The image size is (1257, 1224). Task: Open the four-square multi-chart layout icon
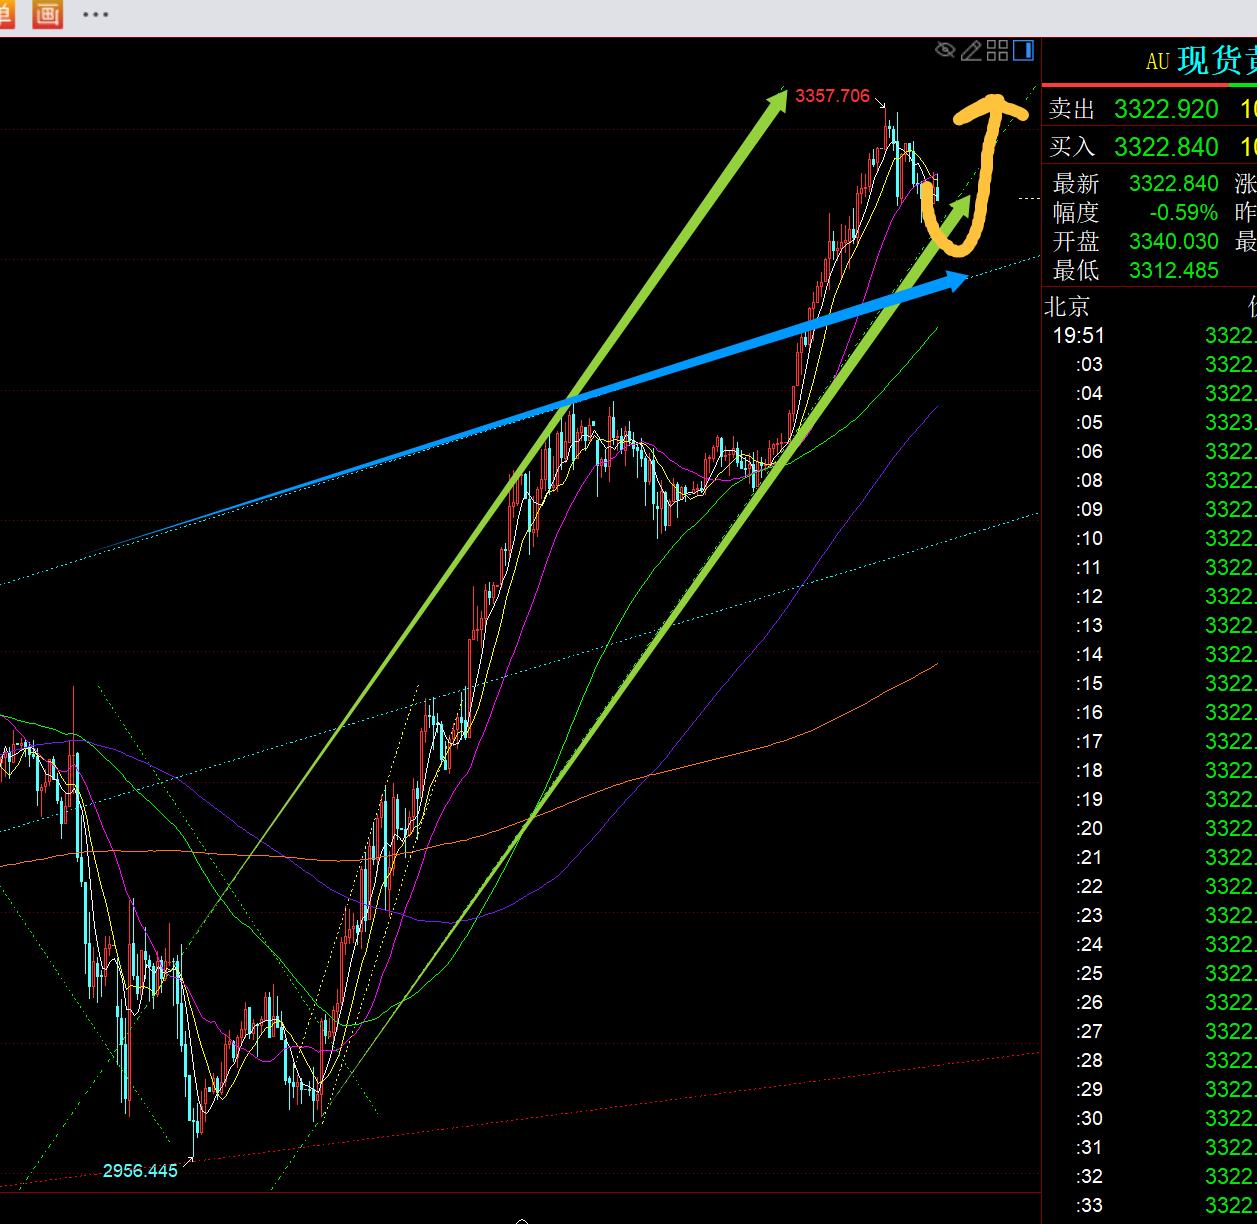pyautogui.click(x=997, y=51)
